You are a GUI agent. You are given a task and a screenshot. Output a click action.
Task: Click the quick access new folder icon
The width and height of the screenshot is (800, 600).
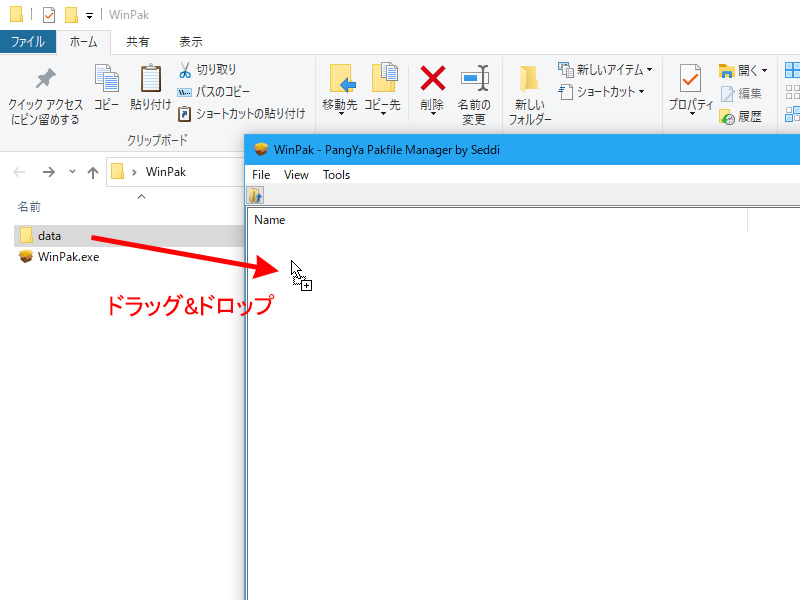pyautogui.click(x=71, y=15)
